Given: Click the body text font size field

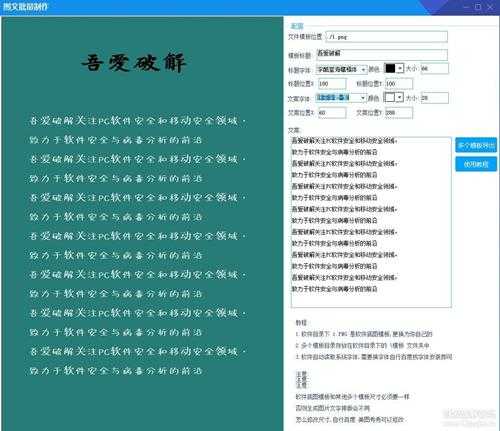Looking at the screenshot, I should tap(435, 98).
